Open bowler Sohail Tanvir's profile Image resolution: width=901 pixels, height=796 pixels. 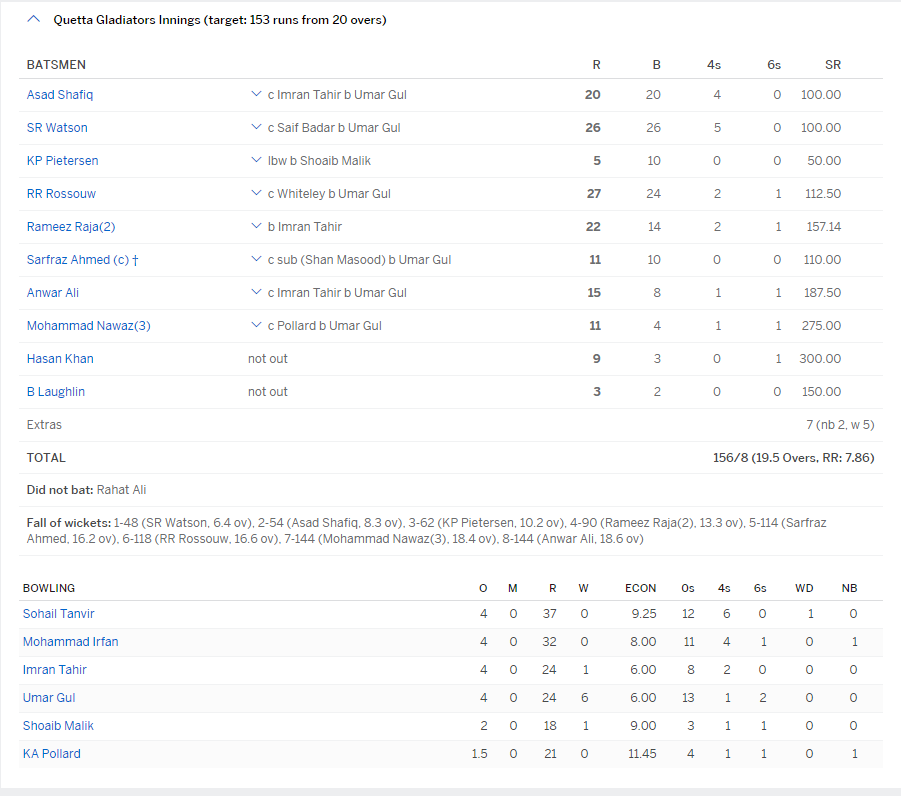click(59, 614)
